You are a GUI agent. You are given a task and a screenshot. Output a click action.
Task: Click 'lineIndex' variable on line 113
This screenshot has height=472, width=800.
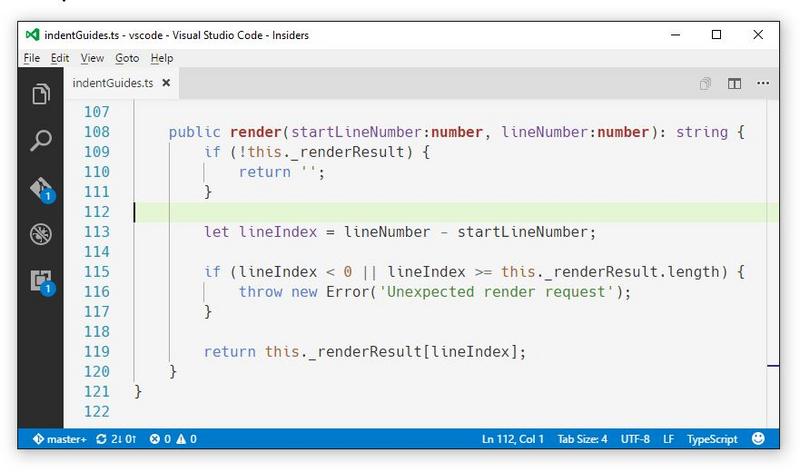click(278, 232)
